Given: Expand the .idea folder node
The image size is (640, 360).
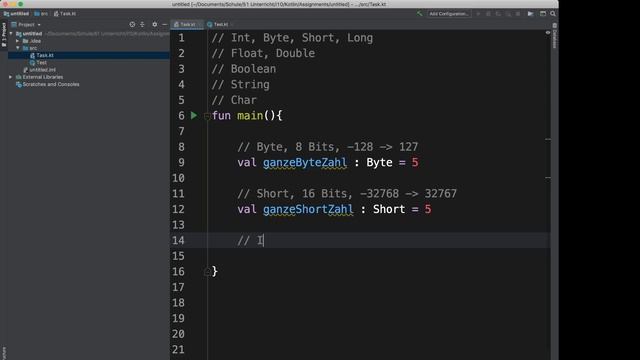Looking at the screenshot, I should click(x=18, y=41).
